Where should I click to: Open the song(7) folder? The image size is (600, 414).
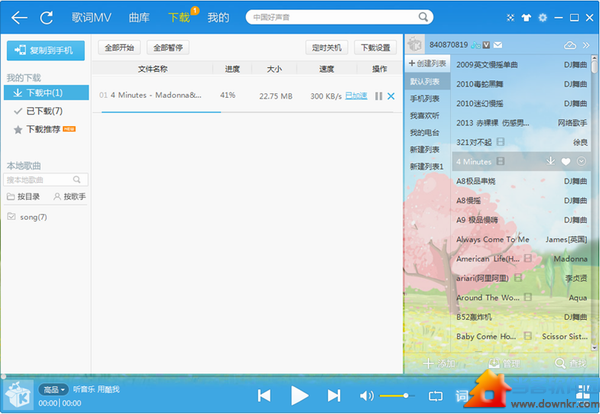point(28,217)
